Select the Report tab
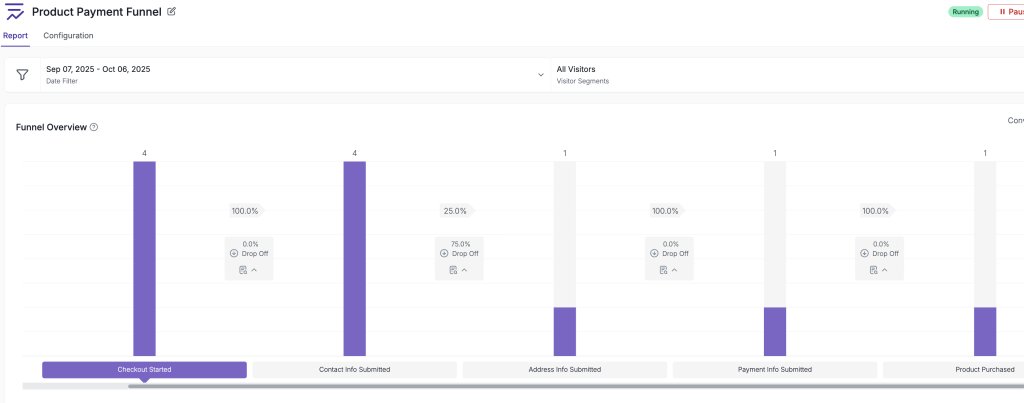The width and height of the screenshot is (1024, 403). tap(15, 36)
